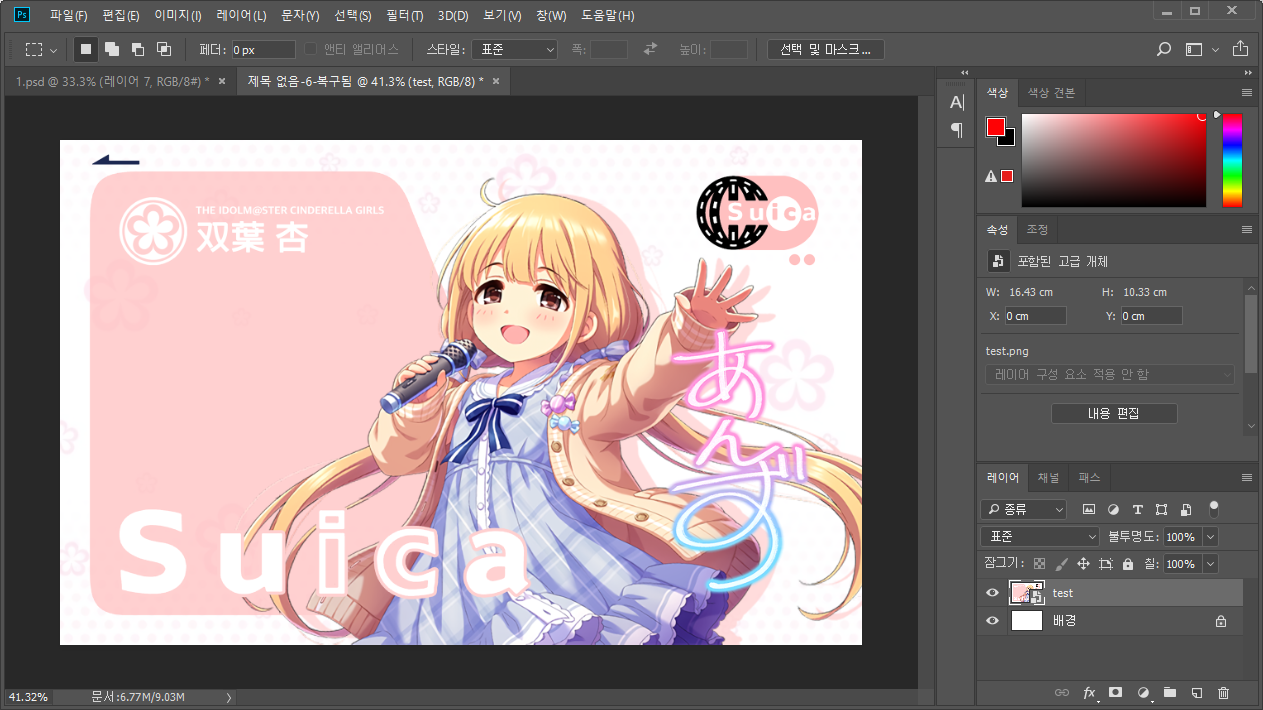Expand the narrow panel dock double arrow
1263x710 pixels.
pyautogui.click(x=965, y=73)
